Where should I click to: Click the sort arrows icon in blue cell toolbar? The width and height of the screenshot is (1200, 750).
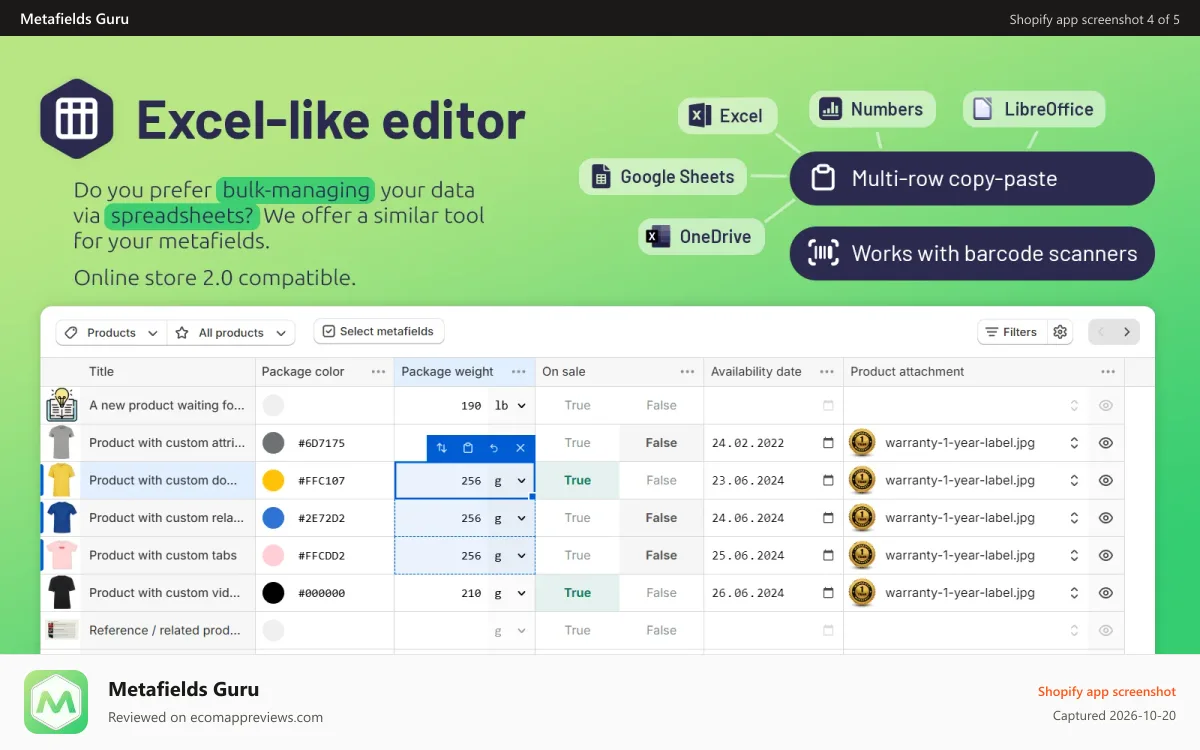pos(442,448)
